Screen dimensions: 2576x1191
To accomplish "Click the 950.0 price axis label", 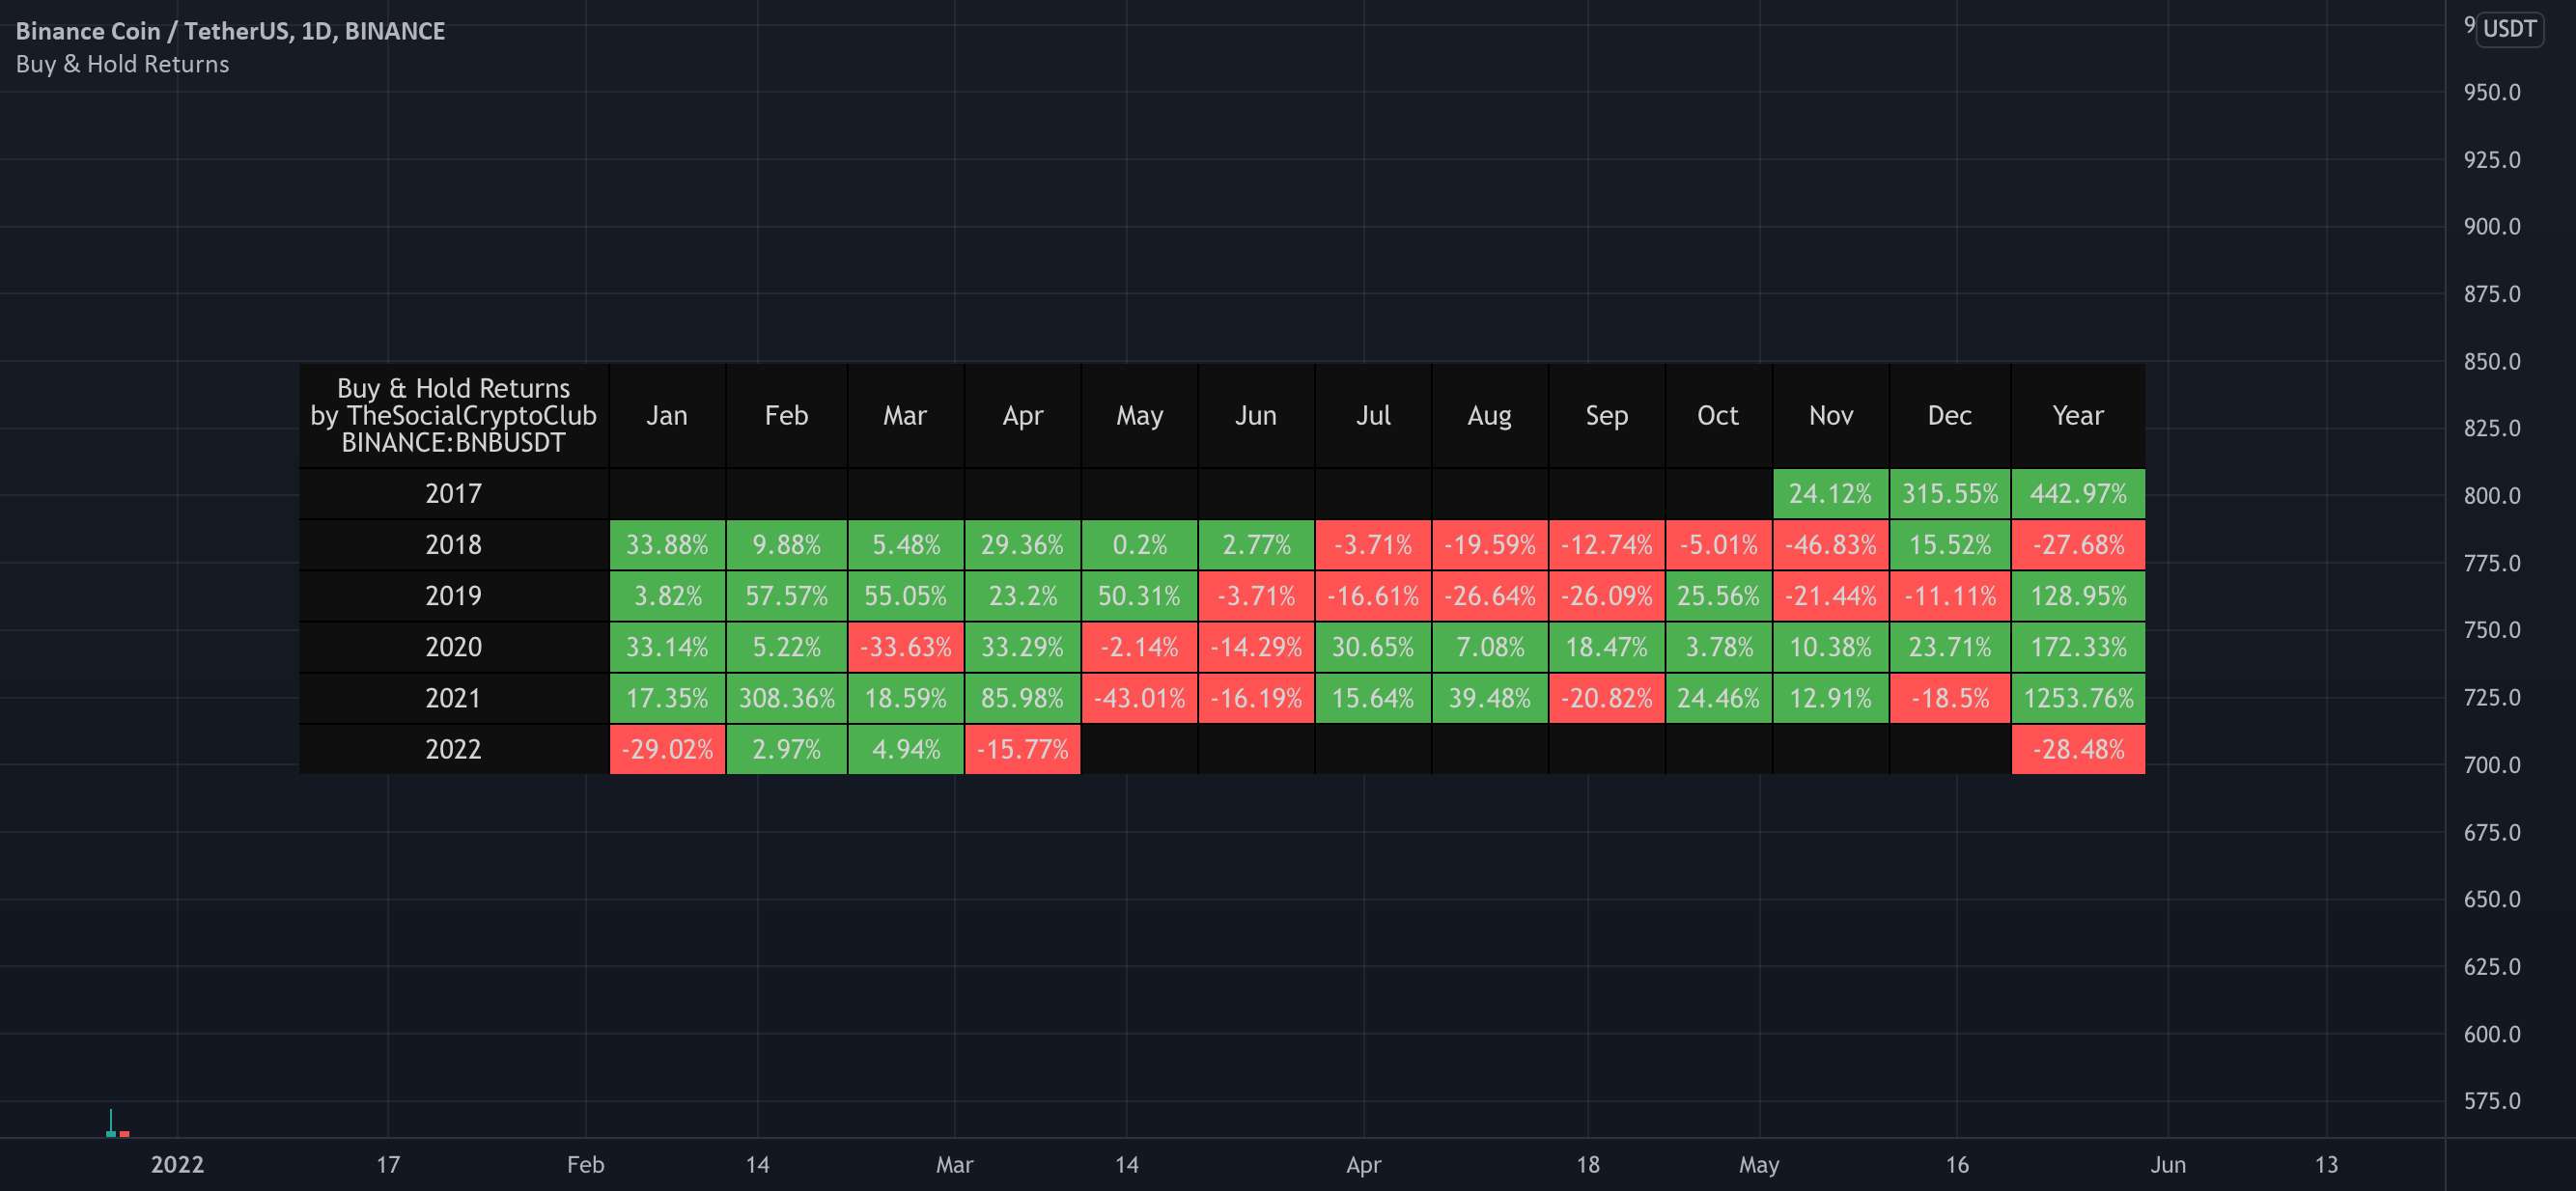I will point(2492,93).
